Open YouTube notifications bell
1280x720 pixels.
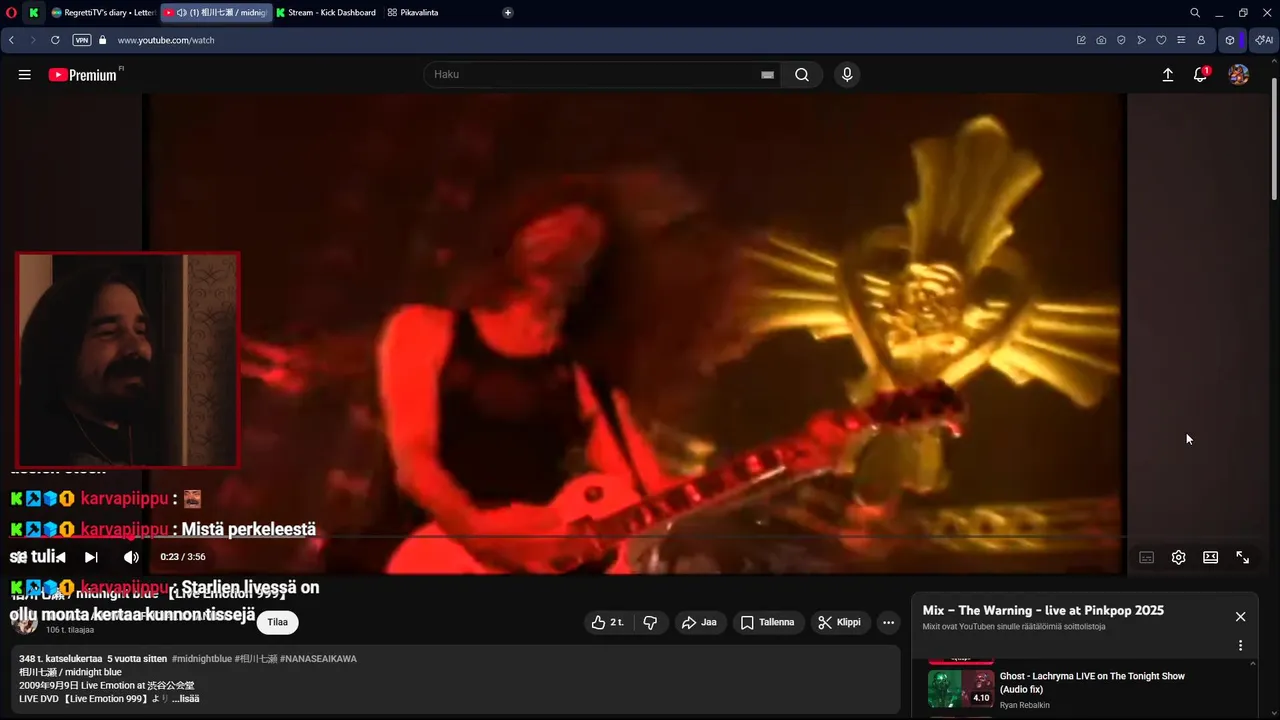coord(1201,75)
